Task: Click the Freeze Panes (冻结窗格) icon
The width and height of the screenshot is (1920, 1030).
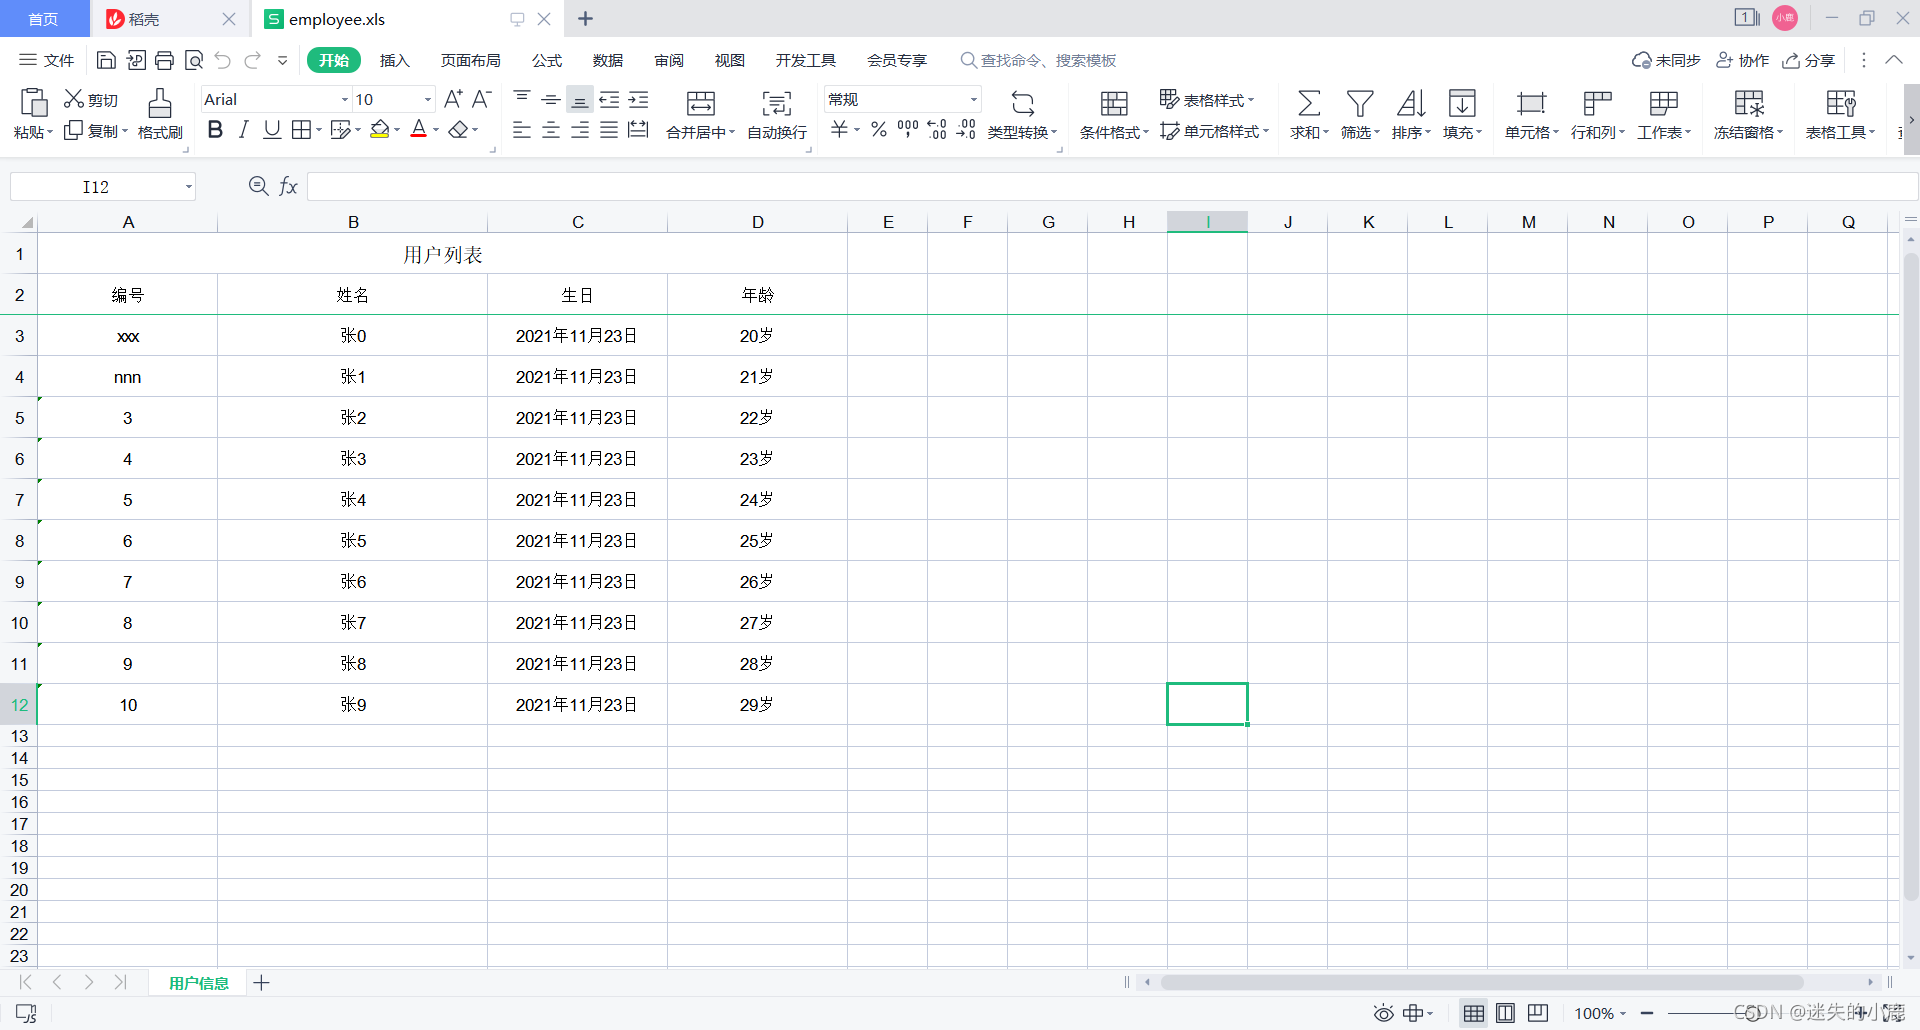Action: (1749, 103)
